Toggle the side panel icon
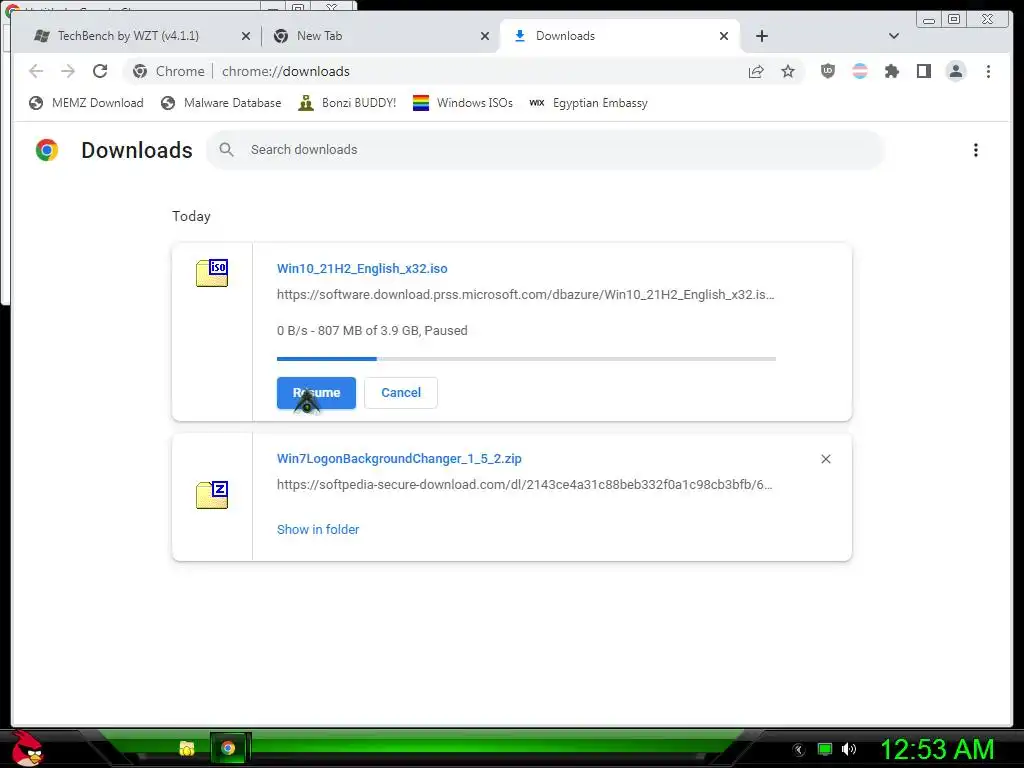Viewport: 1024px width, 768px height. 923,71
